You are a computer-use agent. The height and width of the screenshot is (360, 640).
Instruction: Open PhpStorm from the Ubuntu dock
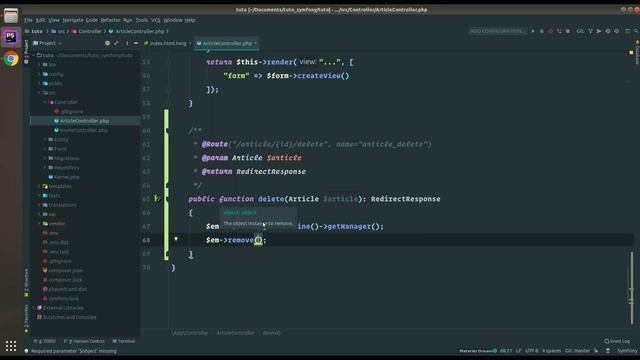click(x=11, y=37)
